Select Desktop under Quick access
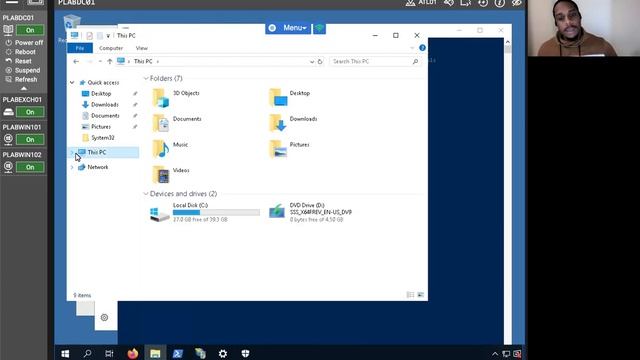Viewport: 640px width, 360px height. 101,93
